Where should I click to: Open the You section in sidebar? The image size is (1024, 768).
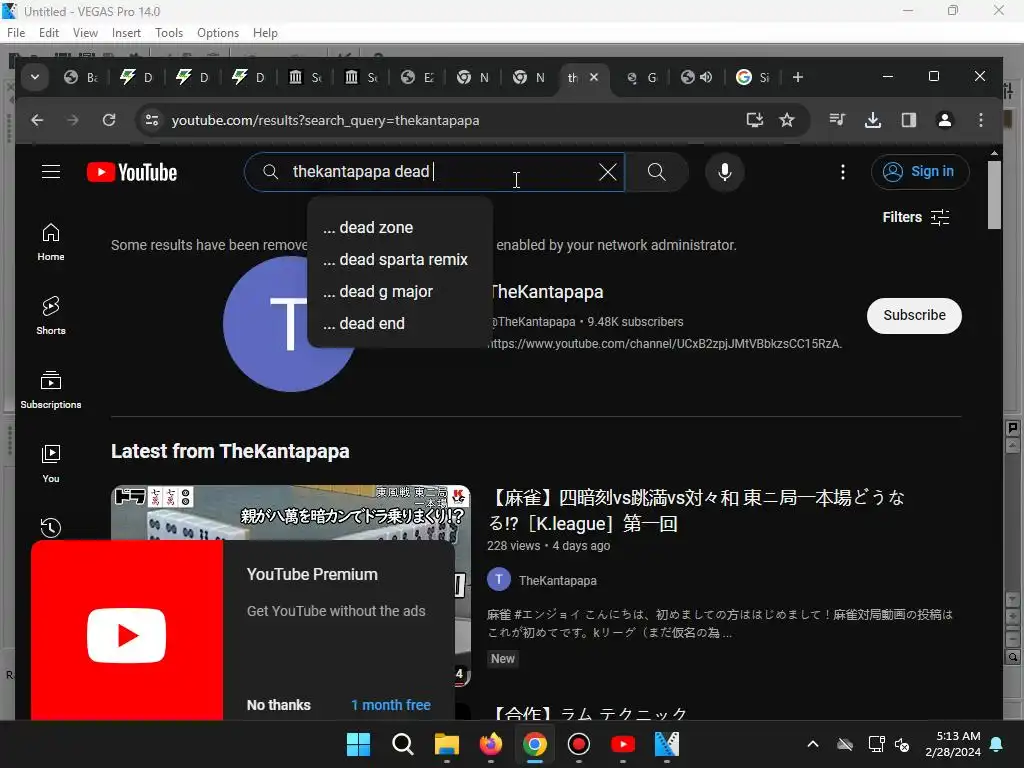pos(51,464)
